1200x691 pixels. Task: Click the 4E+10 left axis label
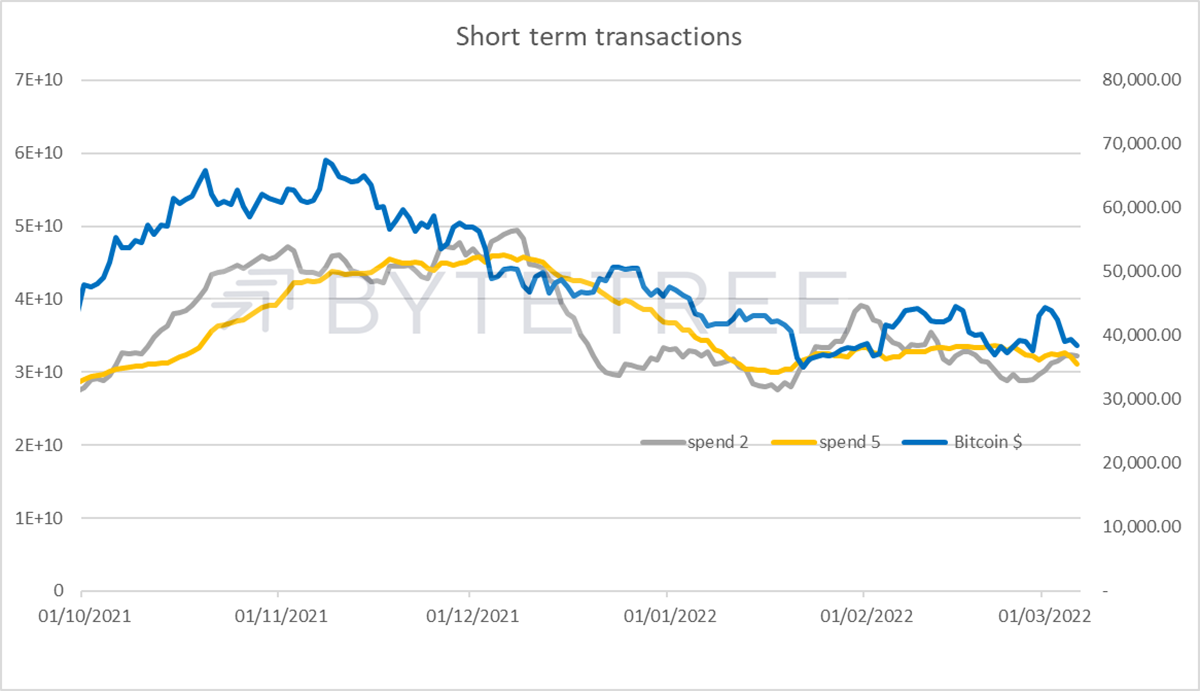click(41, 299)
